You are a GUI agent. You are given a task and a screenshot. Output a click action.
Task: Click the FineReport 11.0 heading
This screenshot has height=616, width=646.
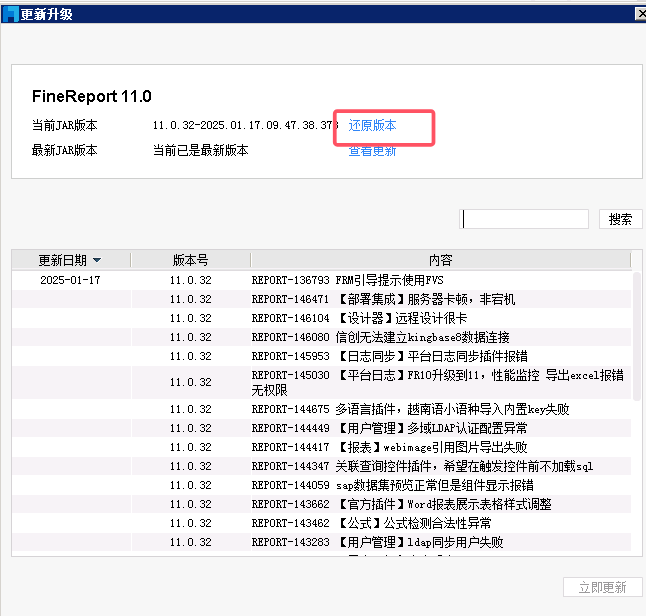tap(92, 96)
